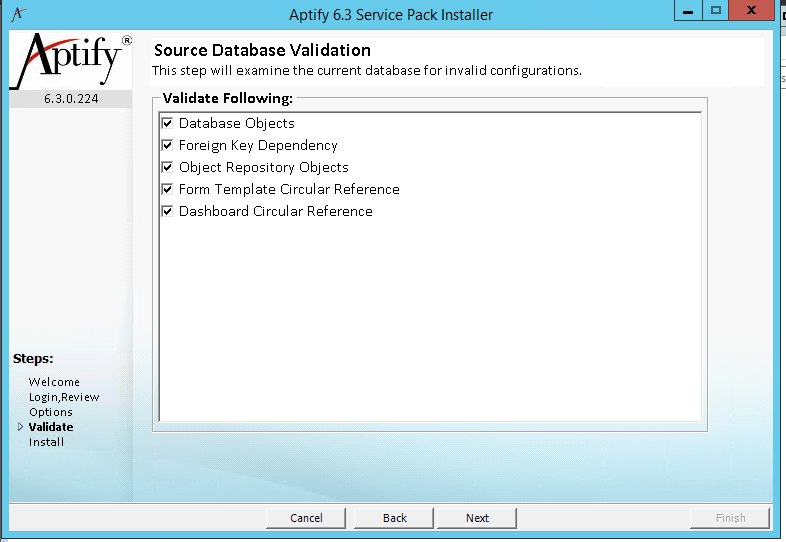Select the Install step label
This screenshot has width=786, height=542.
(46, 442)
